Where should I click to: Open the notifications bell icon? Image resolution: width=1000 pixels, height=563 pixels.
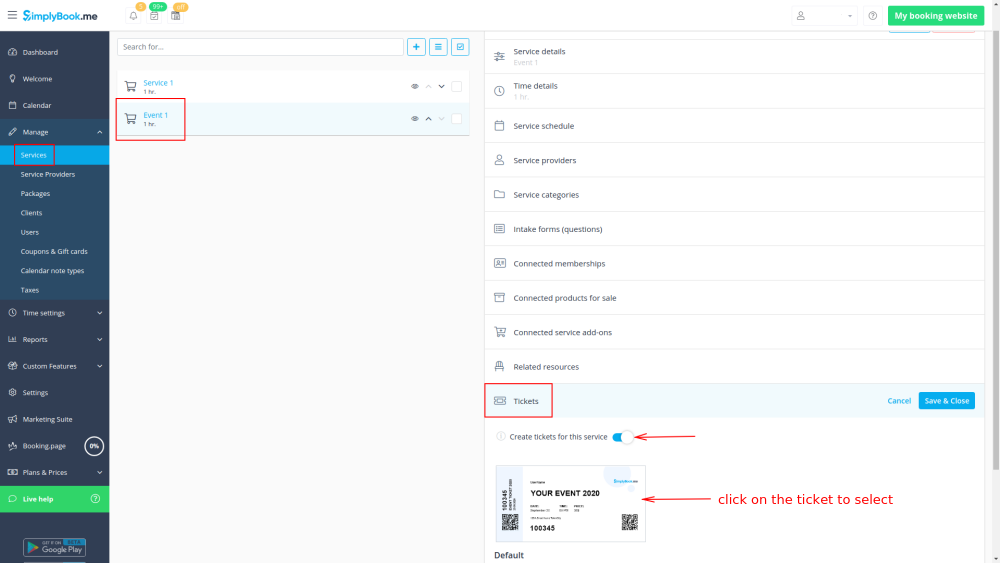[134, 16]
